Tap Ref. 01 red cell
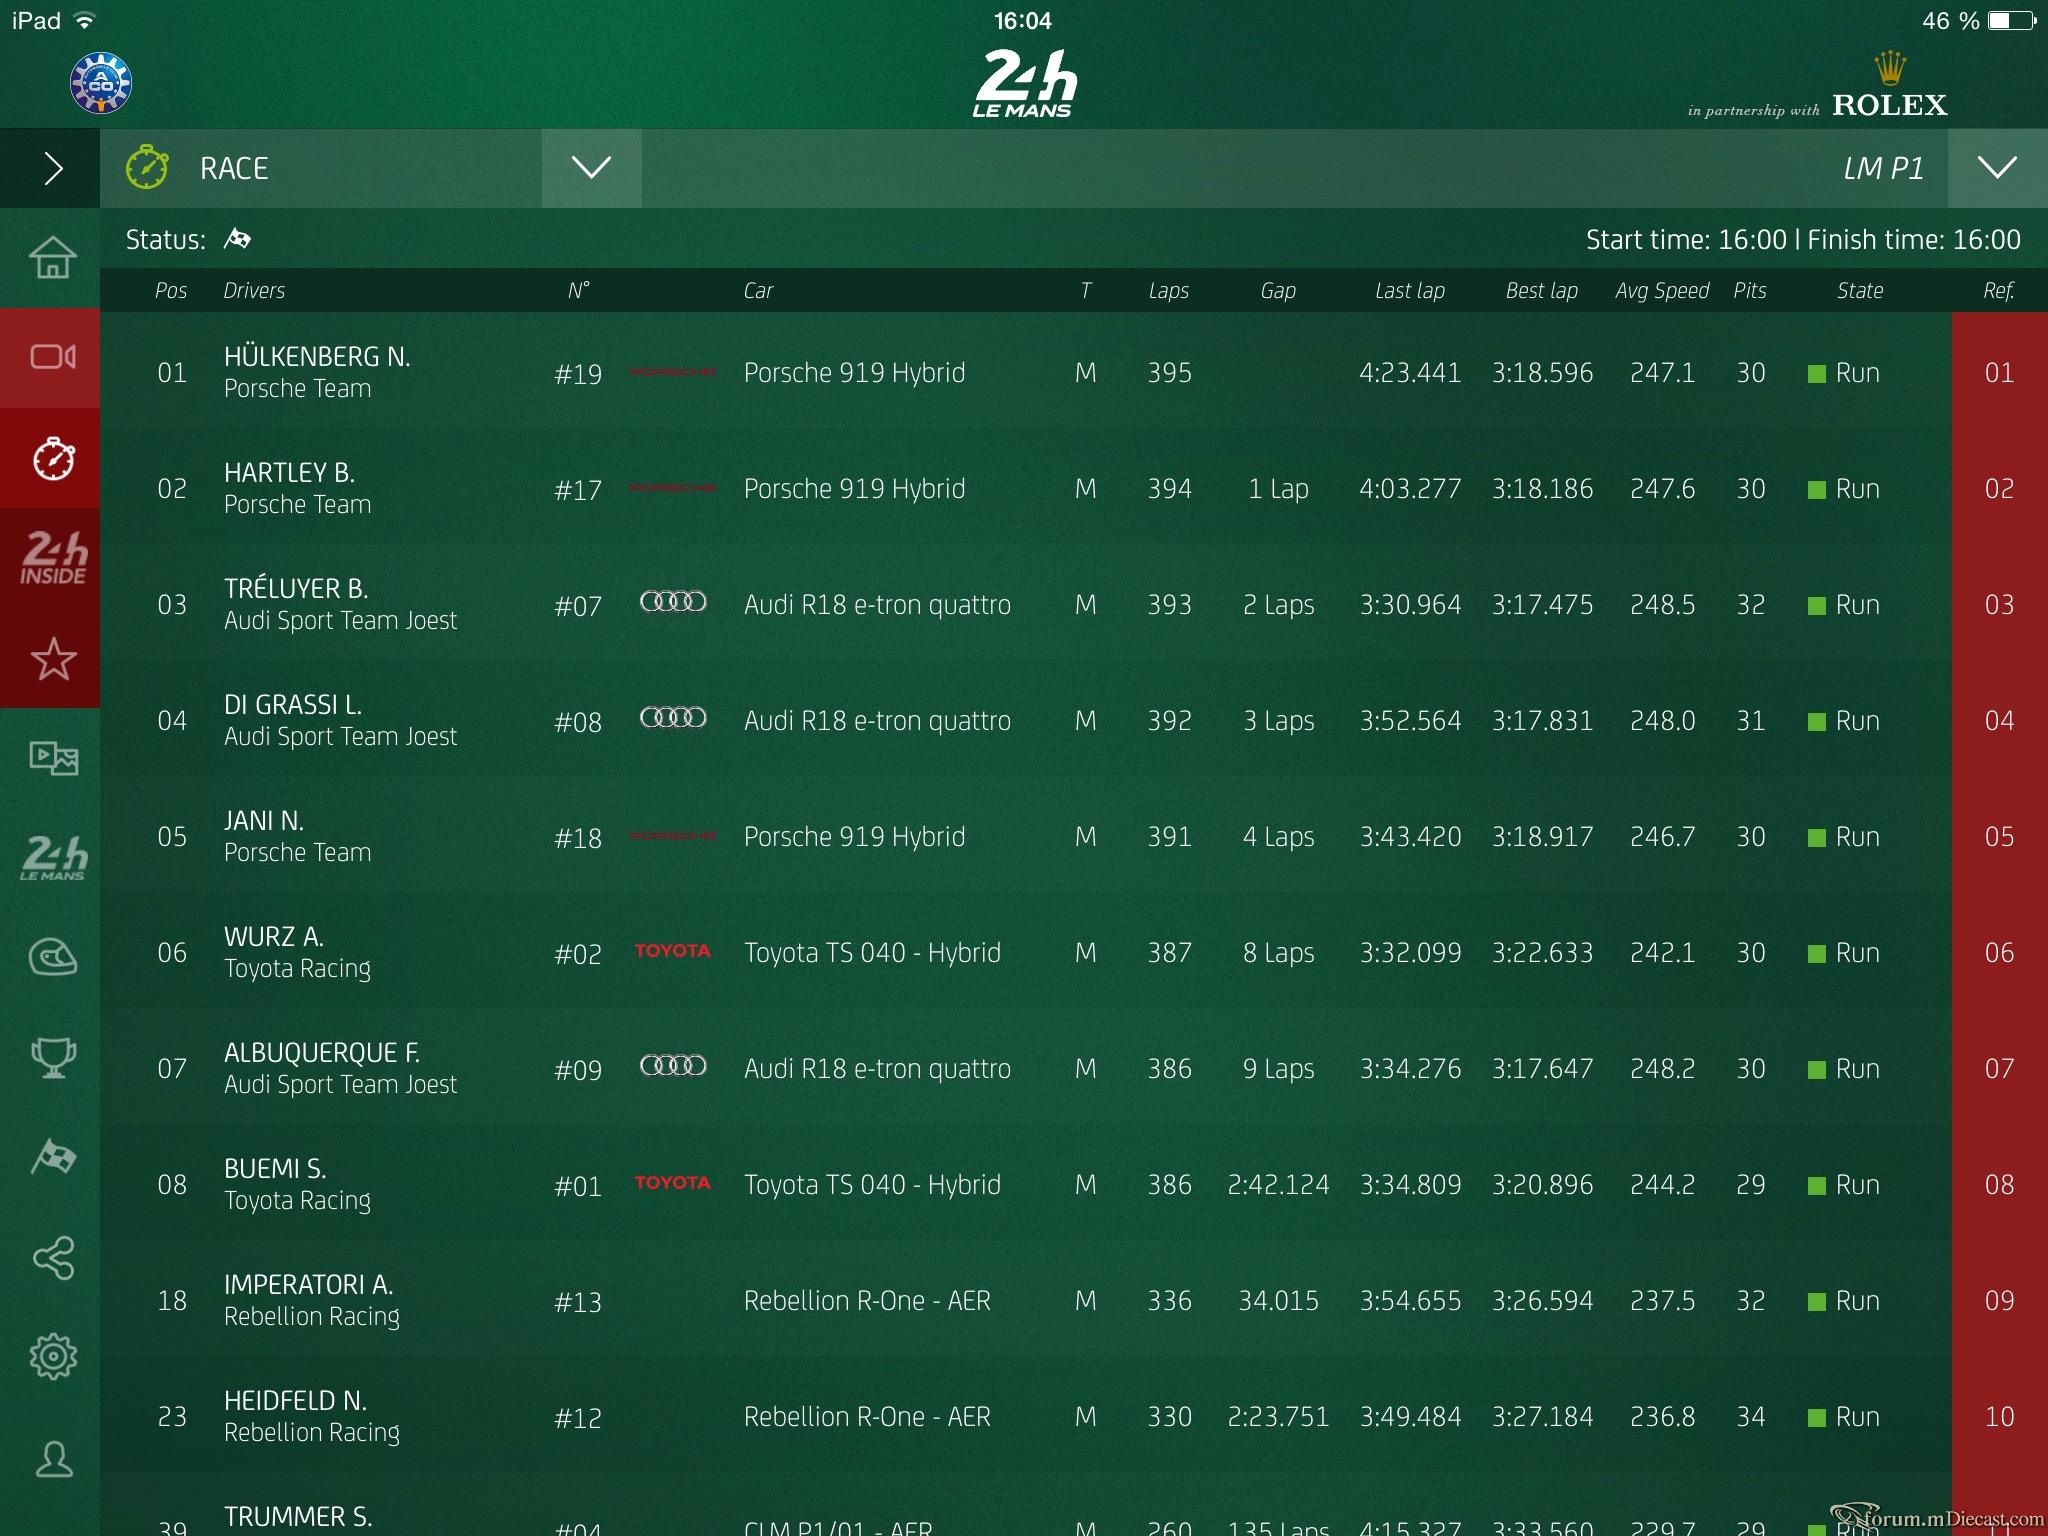 [x=1999, y=372]
